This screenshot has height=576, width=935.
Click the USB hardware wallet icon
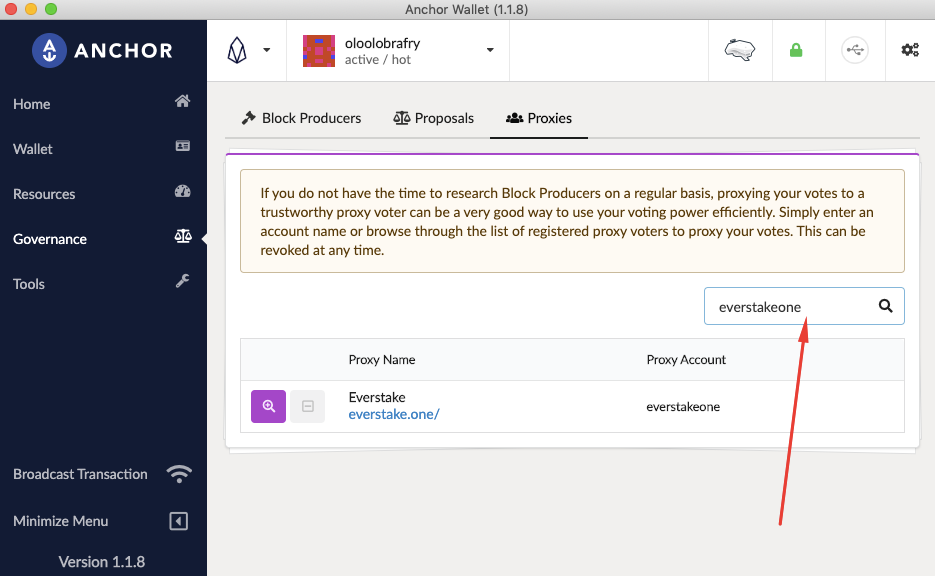tap(854, 50)
